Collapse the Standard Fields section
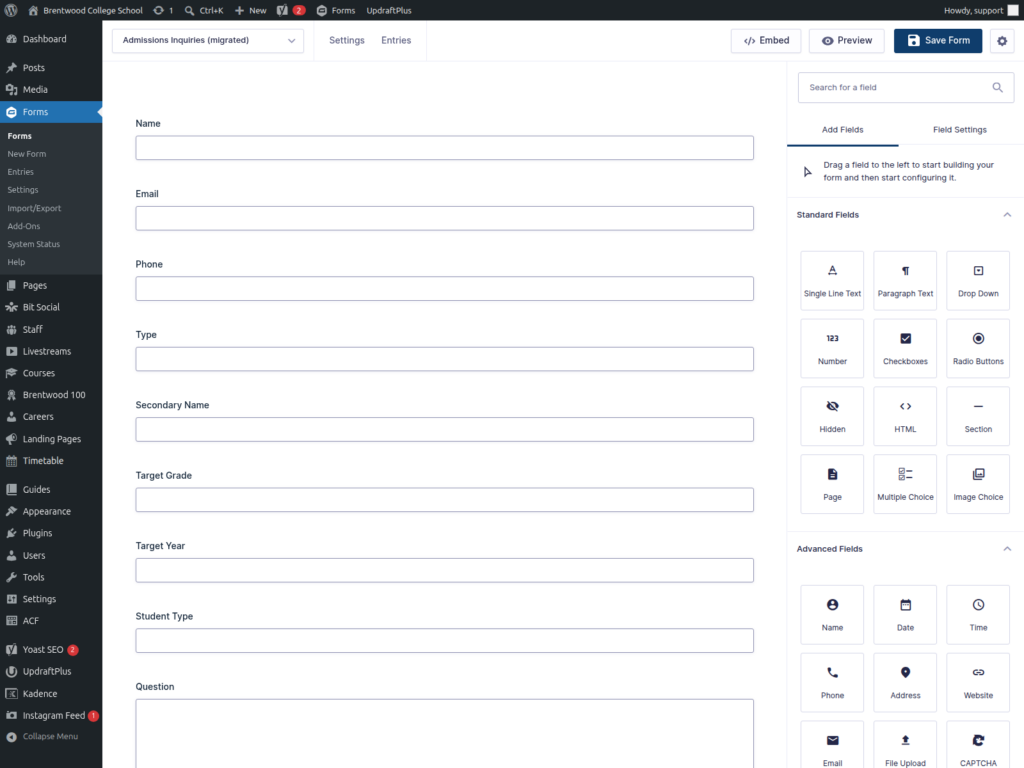The width and height of the screenshot is (1024, 768). tap(1007, 215)
